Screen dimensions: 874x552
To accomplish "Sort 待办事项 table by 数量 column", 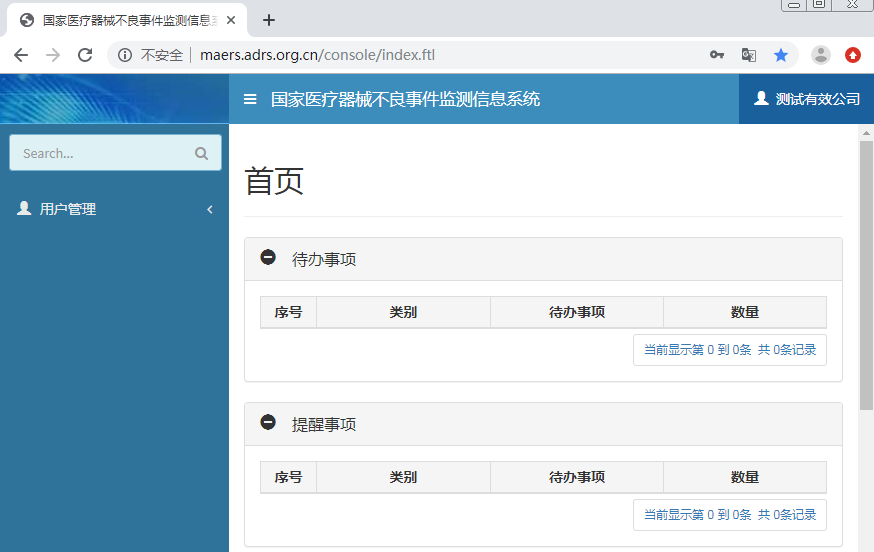I will coord(744,312).
